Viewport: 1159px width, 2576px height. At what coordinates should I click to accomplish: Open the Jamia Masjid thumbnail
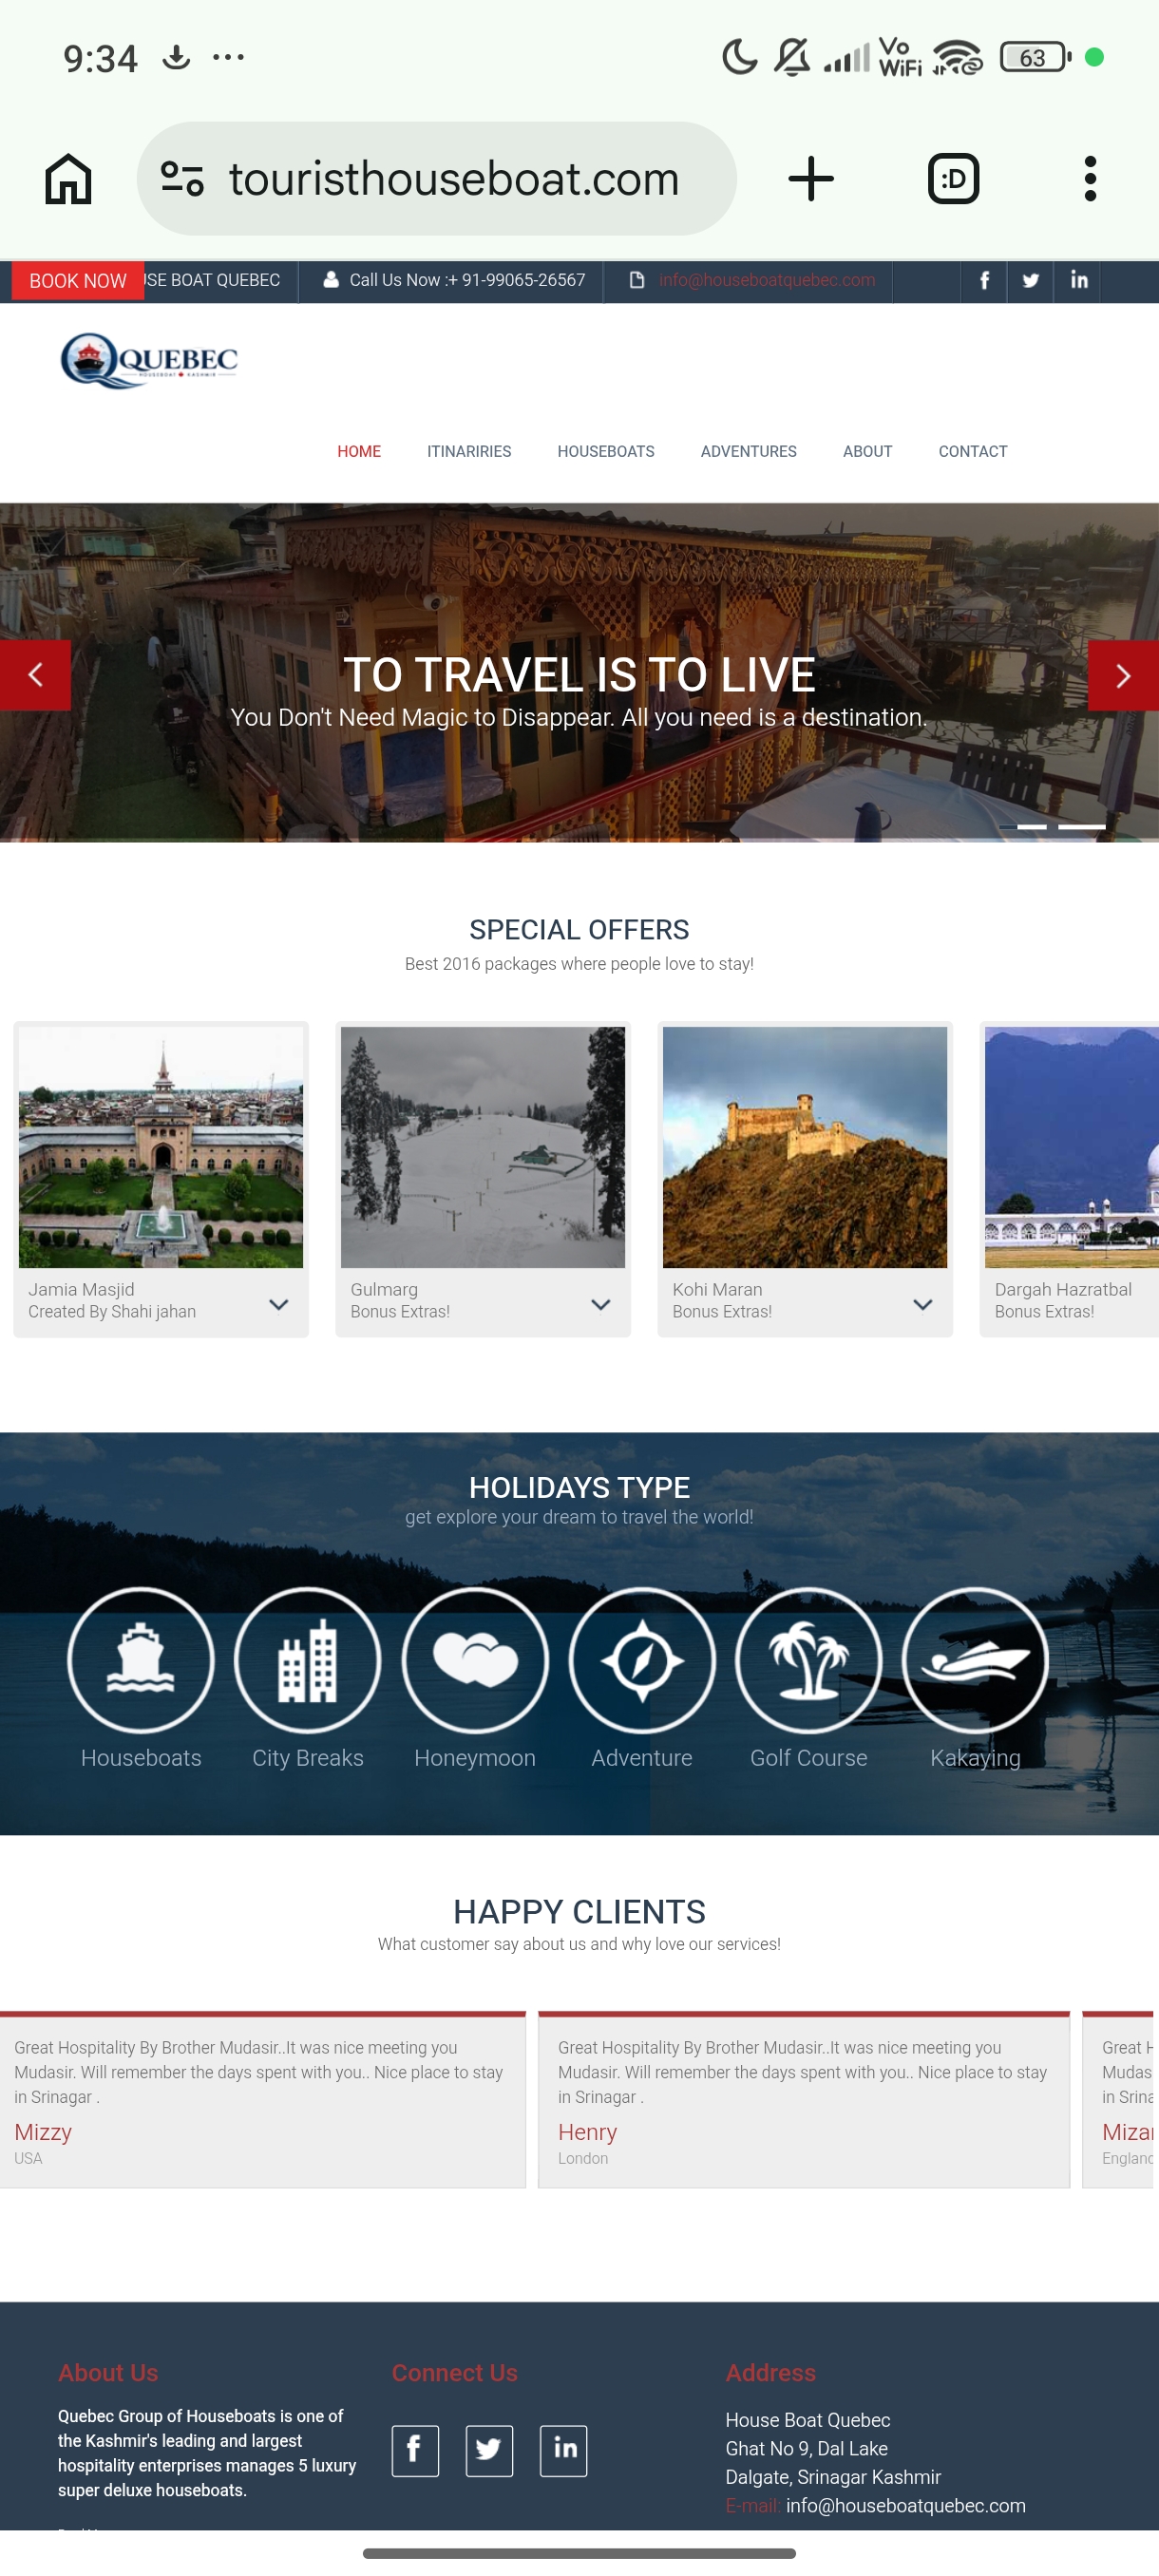click(x=161, y=1147)
